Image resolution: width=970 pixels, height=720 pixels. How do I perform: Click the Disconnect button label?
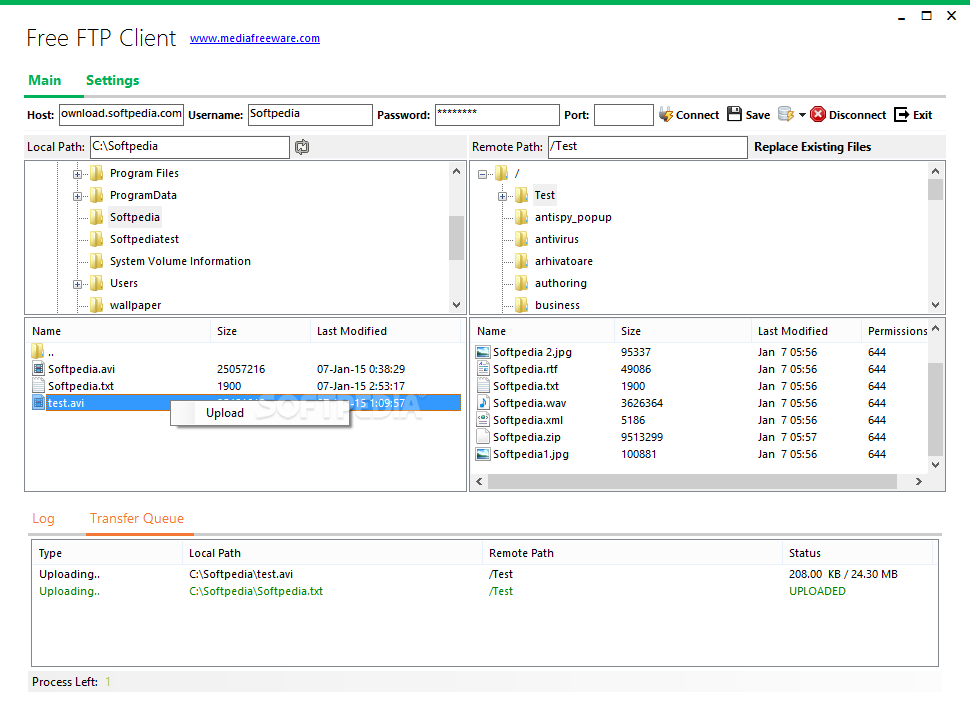click(x=857, y=115)
